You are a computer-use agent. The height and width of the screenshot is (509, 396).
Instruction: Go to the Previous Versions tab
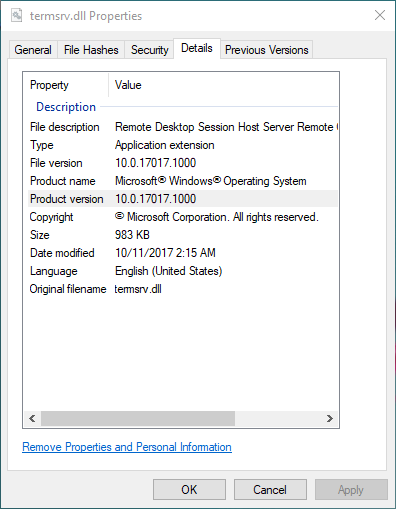[x=267, y=50]
